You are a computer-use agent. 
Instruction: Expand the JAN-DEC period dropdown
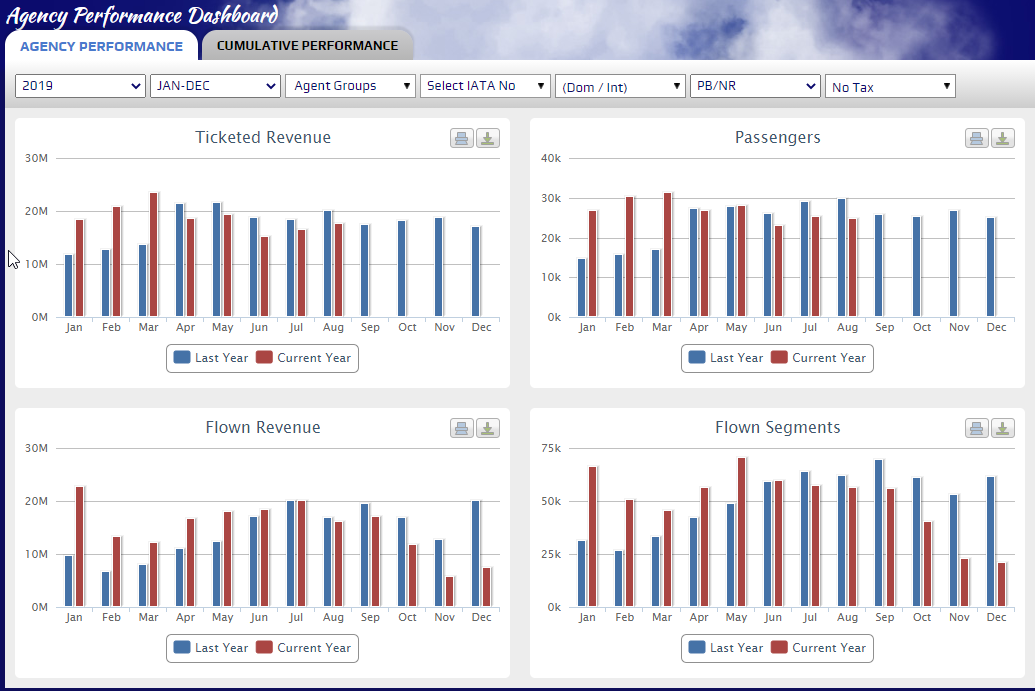(x=215, y=86)
